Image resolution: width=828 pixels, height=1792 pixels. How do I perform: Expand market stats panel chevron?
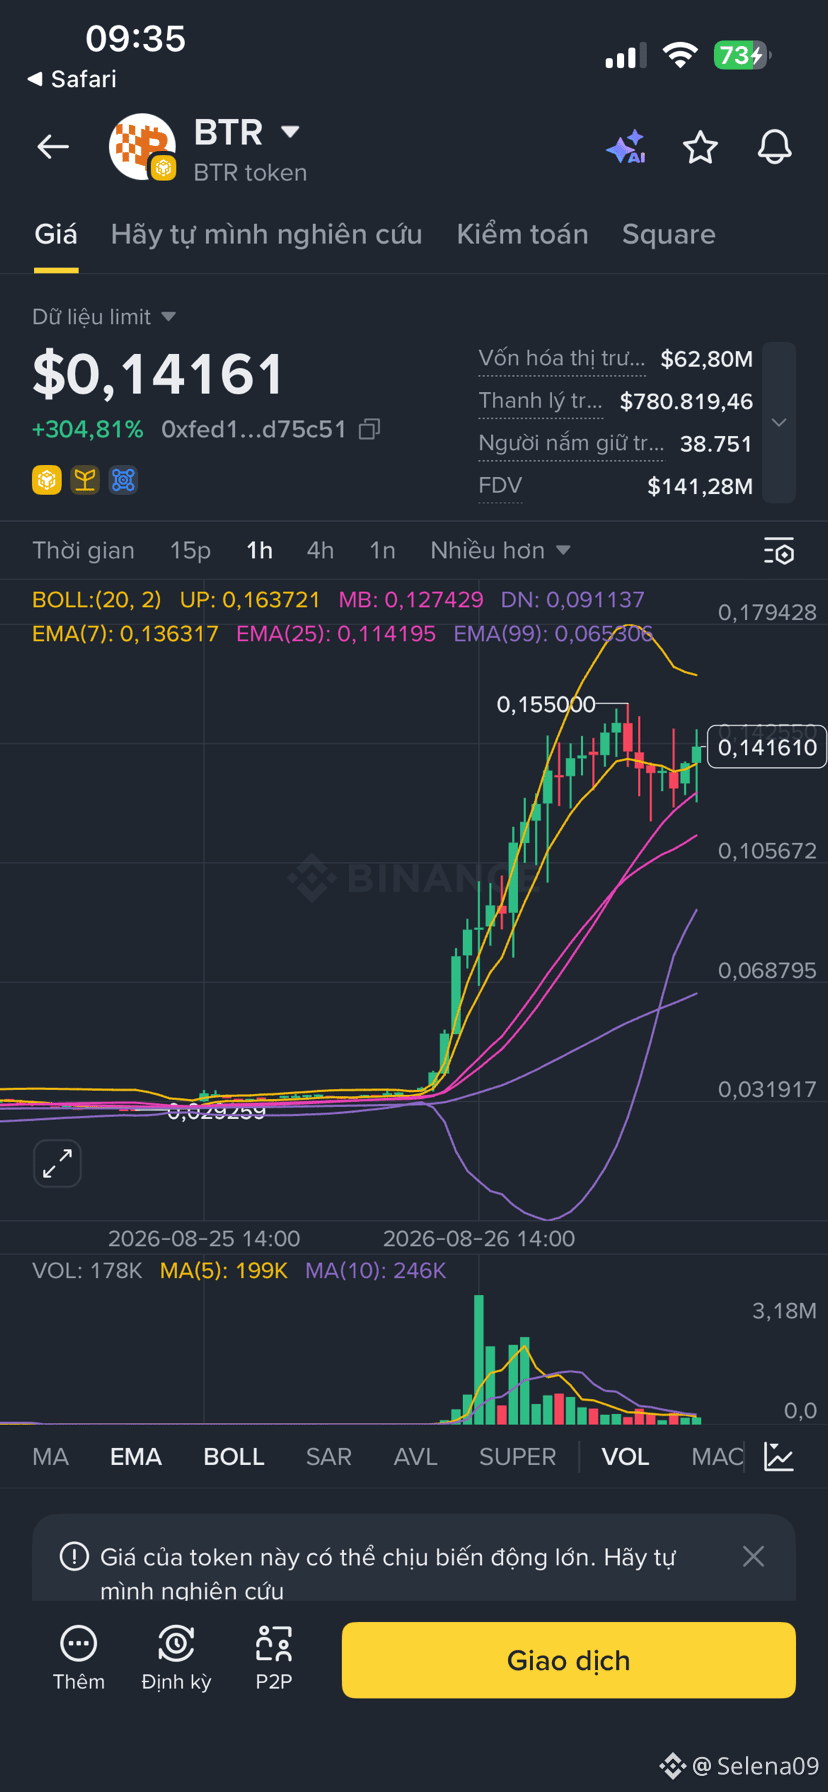pos(779,423)
